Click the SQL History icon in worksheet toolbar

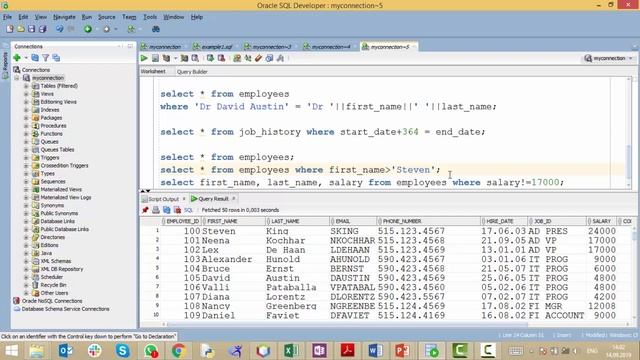[269, 58]
